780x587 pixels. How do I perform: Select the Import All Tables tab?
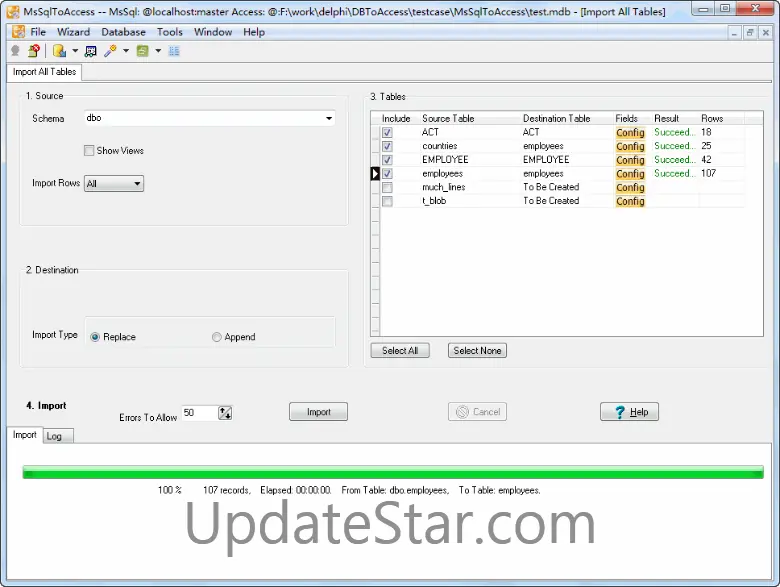[44, 72]
